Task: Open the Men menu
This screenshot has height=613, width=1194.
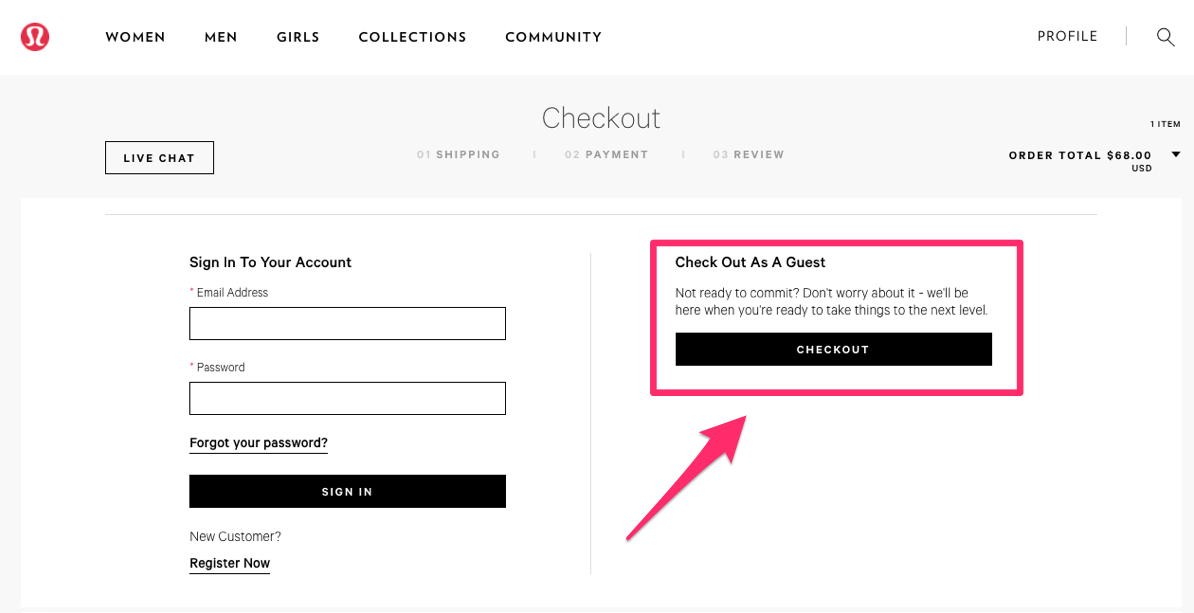Action: coord(221,37)
